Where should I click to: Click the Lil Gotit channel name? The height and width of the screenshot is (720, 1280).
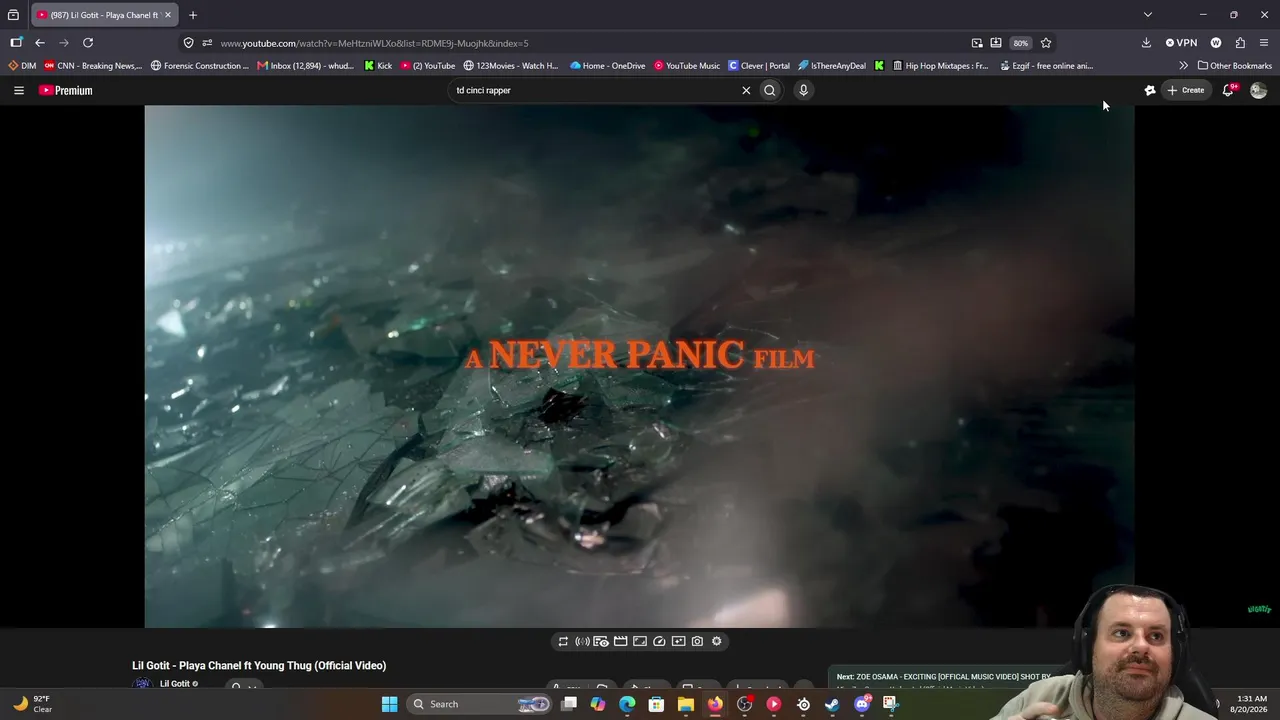[174, 684]
